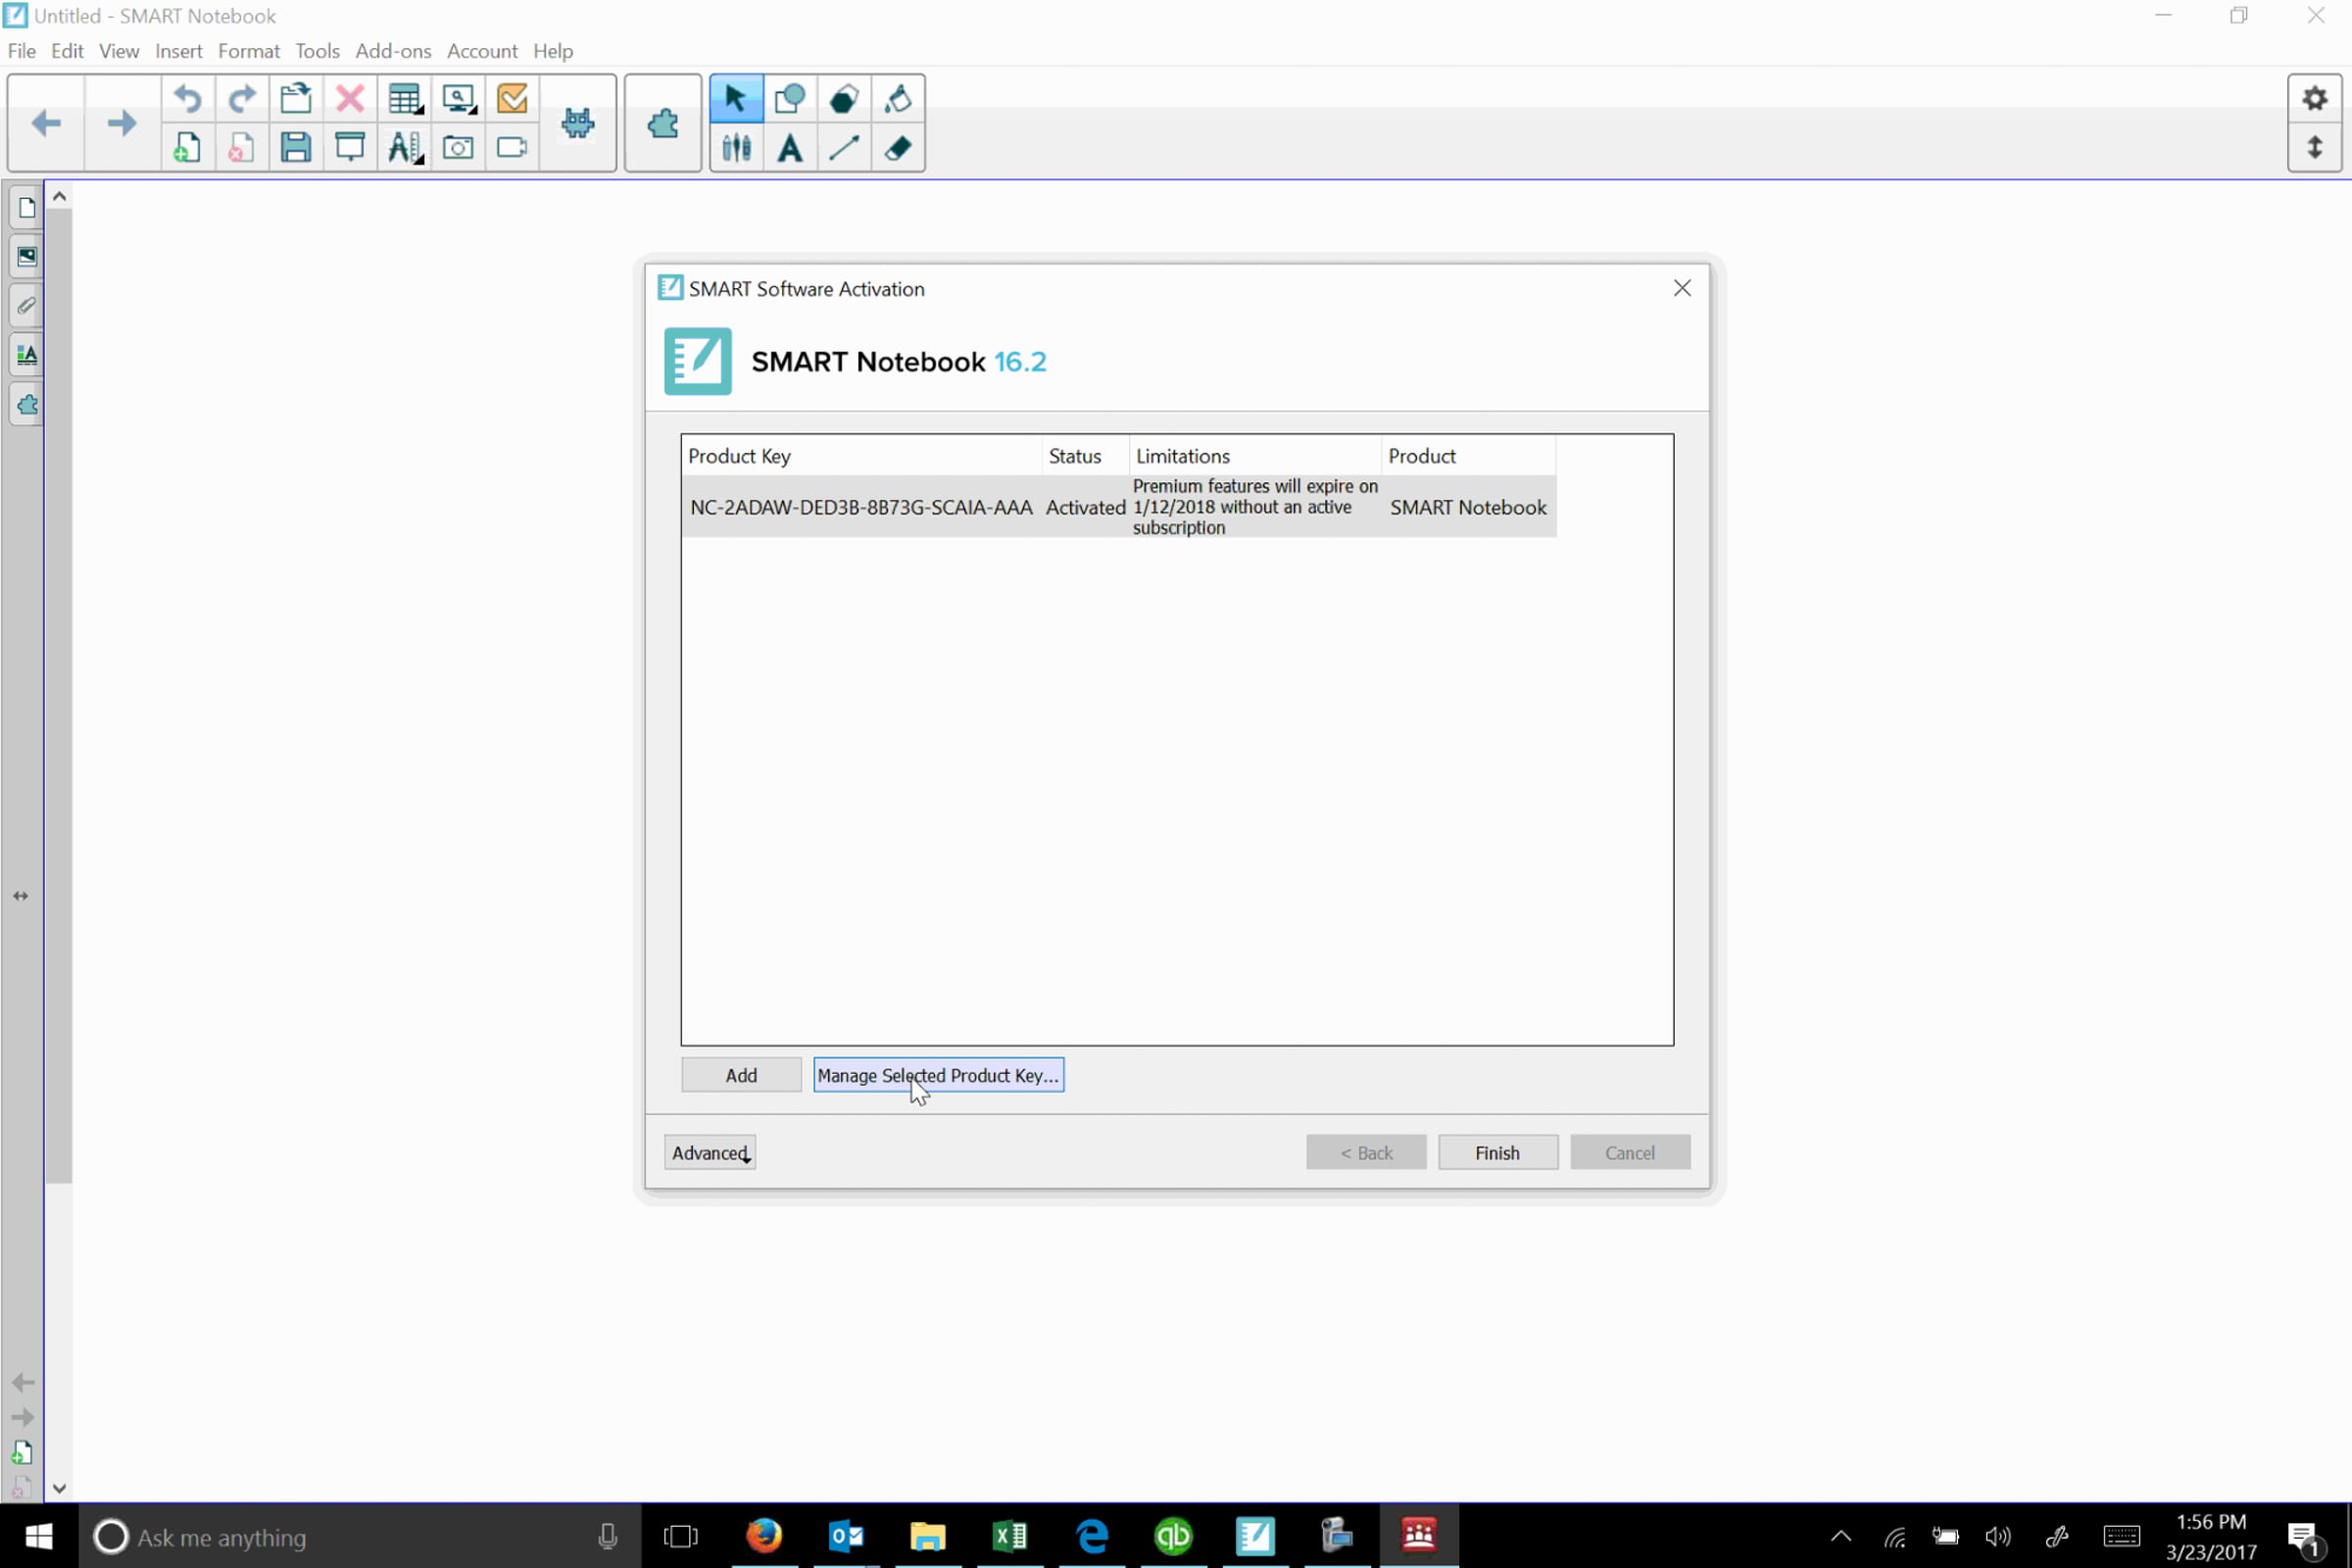Viewport: 2352px width, 1568px height.
Task: Select the Text tool
Action: (x=790, y=148)
